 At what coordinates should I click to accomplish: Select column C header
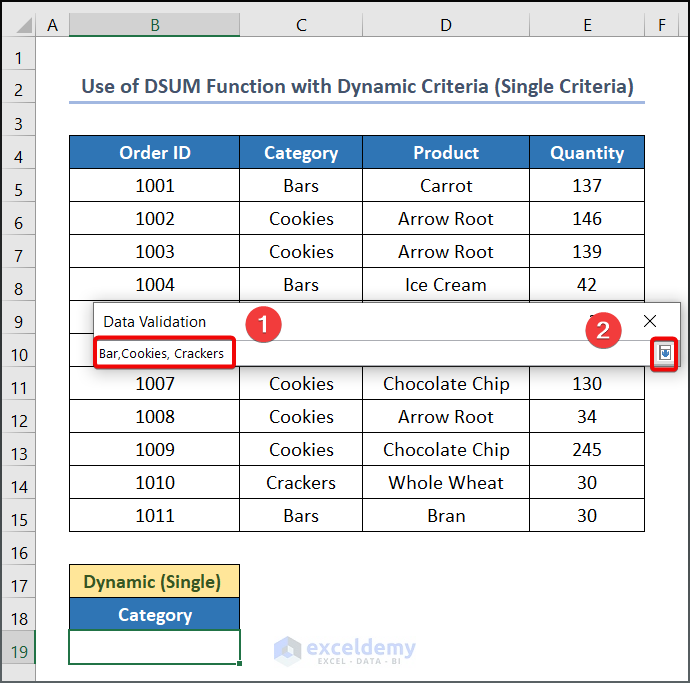point(301,25)
